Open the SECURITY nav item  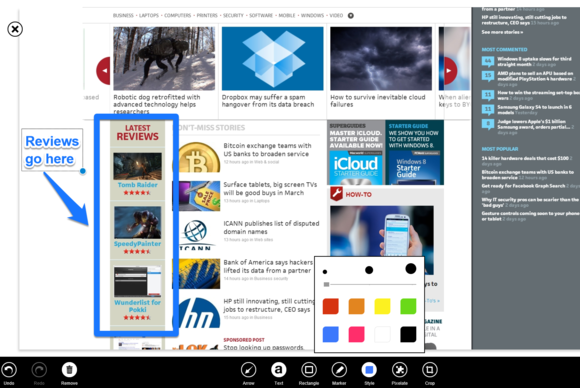coord(233,16)
